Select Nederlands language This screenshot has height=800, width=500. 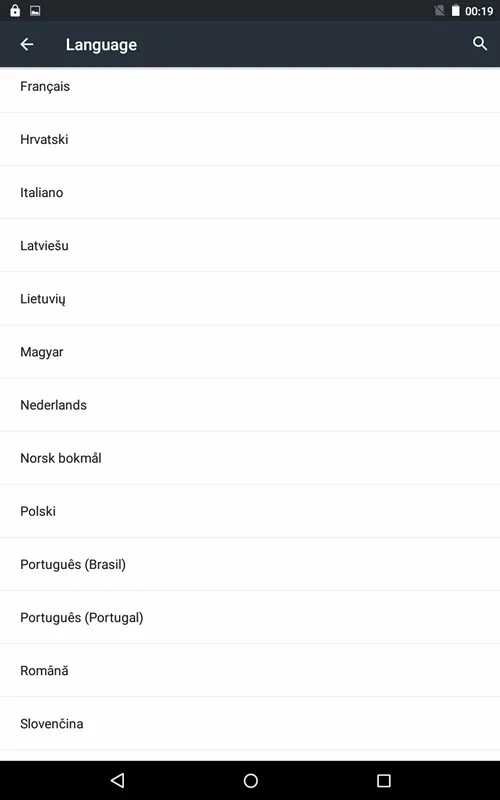point(250,405)
